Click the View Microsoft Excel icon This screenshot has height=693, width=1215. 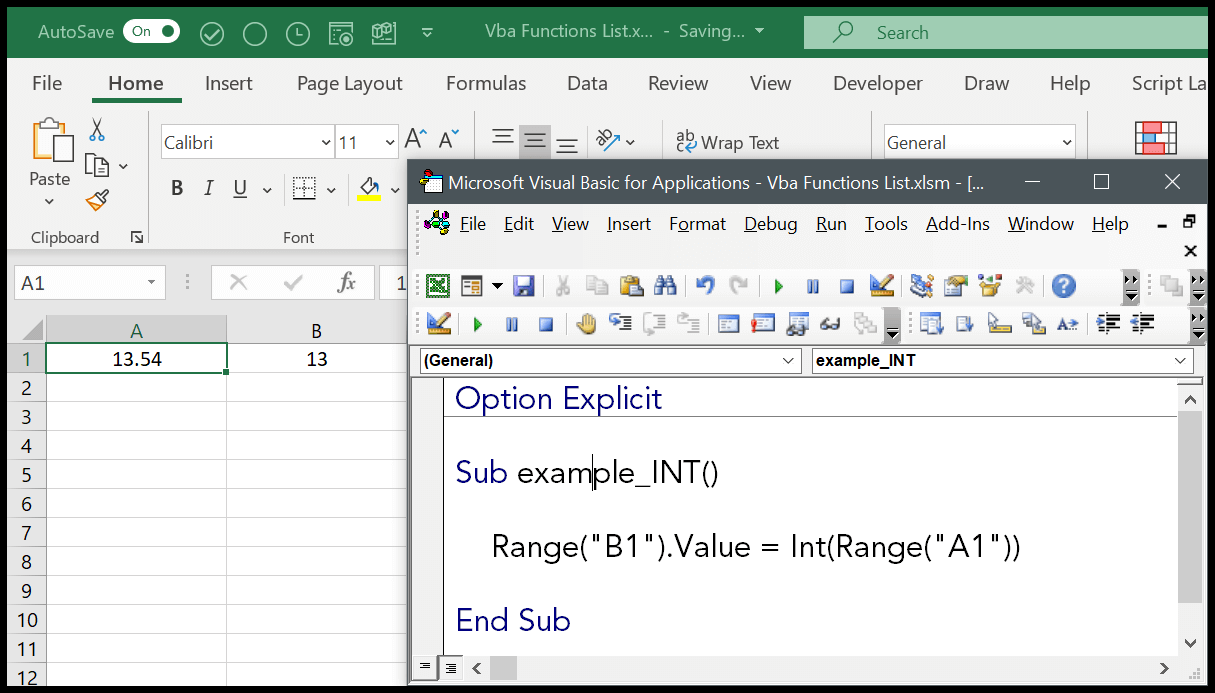[x=438, y=287]
